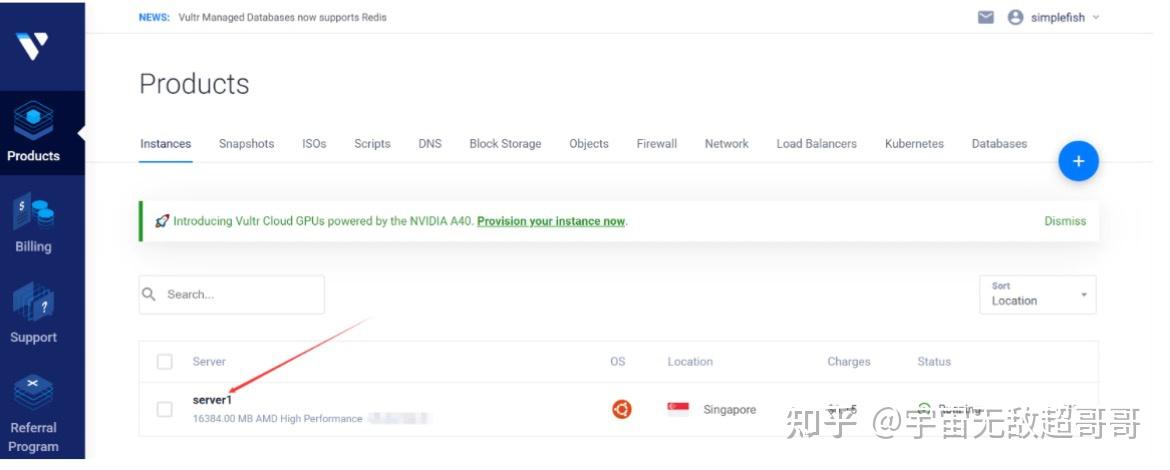Click the Singapore location text
Image resolution: width=1170 pixels, height=470 pixels.
(x=730, y=410)
